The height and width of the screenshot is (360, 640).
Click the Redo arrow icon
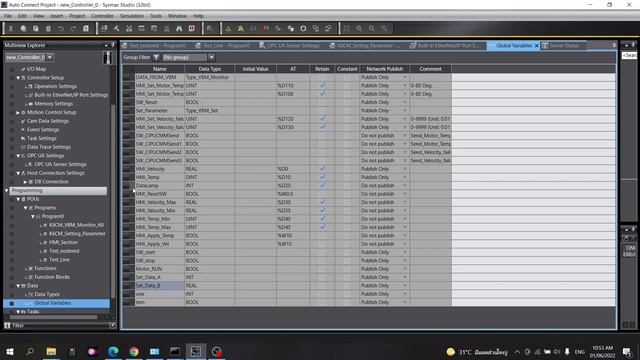pyautogui.click(x=73, y=29)
